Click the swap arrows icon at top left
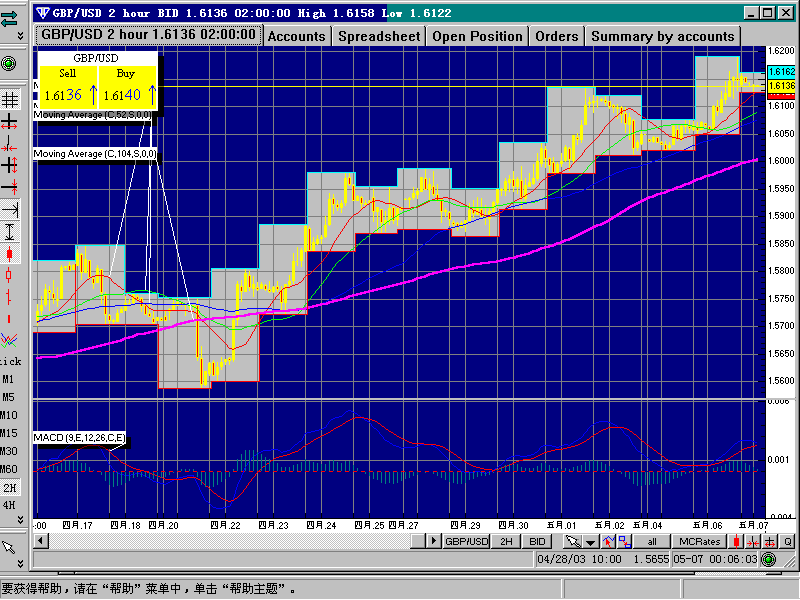This screenshot has width=800, height=600. tap(9, 18)
